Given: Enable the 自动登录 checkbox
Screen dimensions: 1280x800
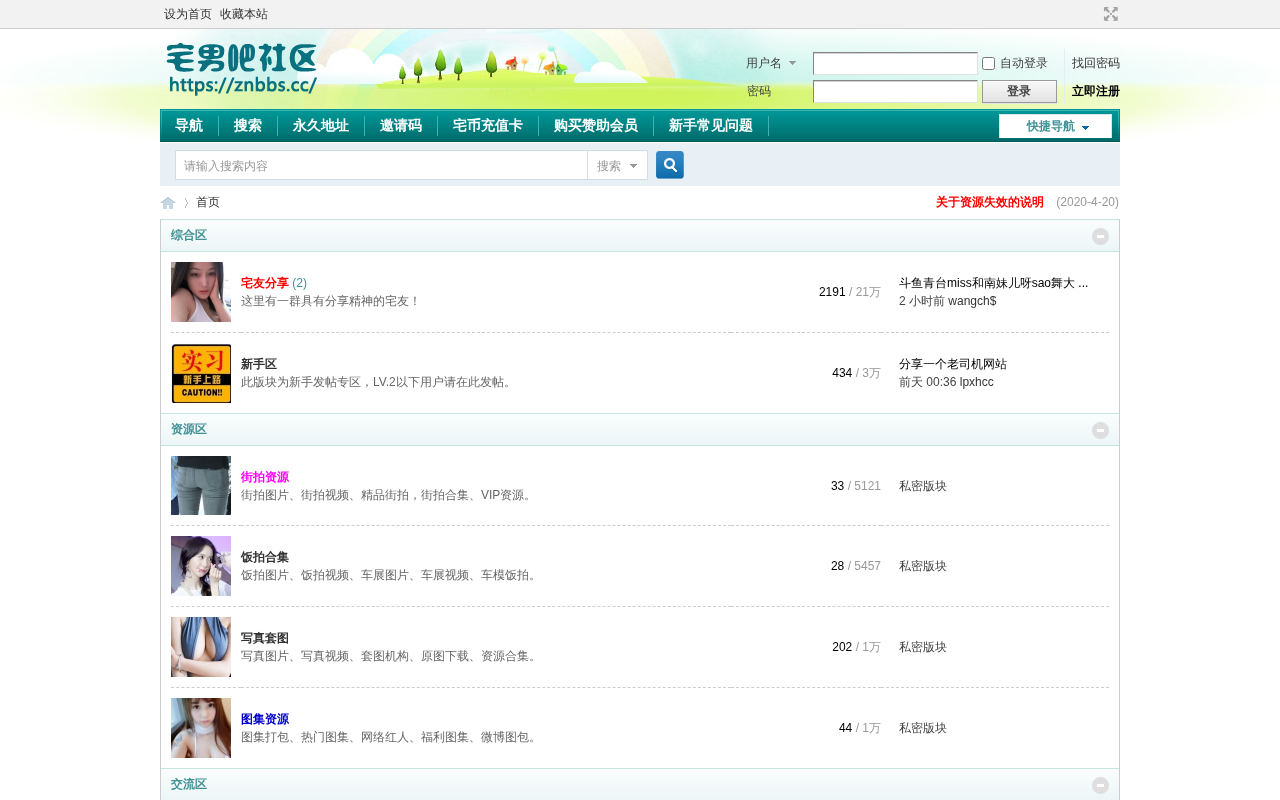Looking at the screenshot, I should [988, 63].
